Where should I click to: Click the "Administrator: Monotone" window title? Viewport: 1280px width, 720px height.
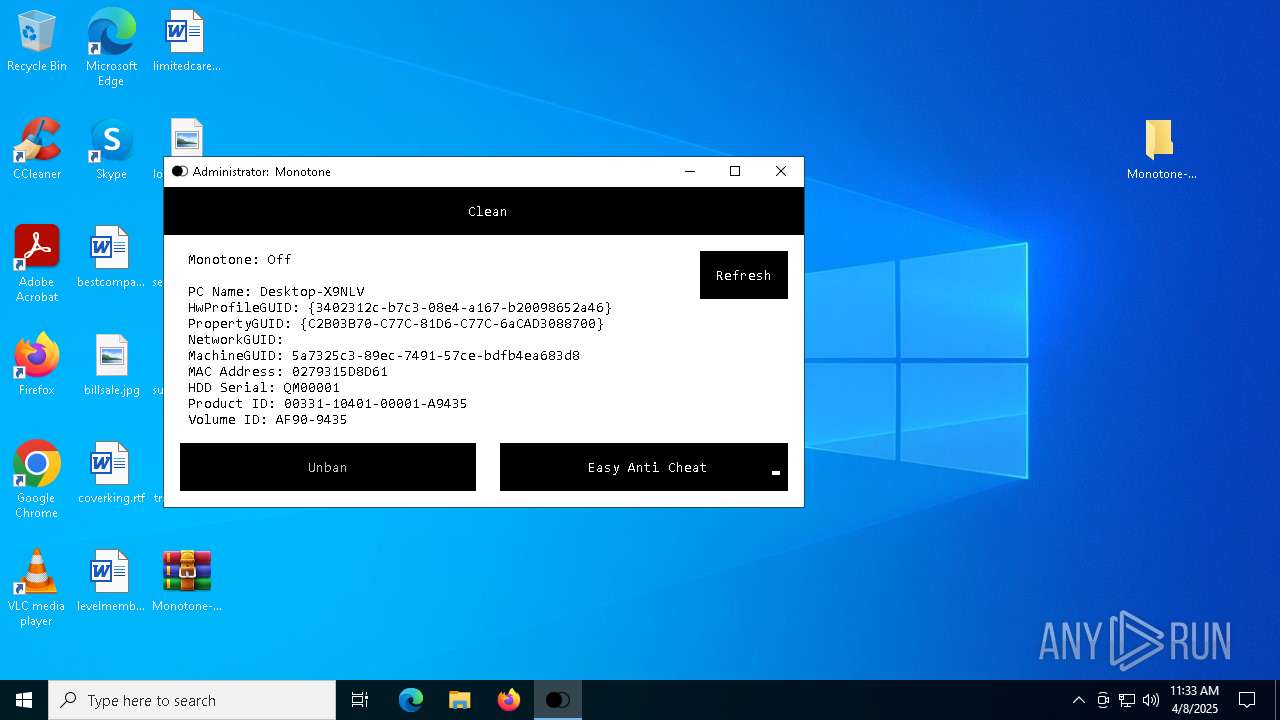262,172
